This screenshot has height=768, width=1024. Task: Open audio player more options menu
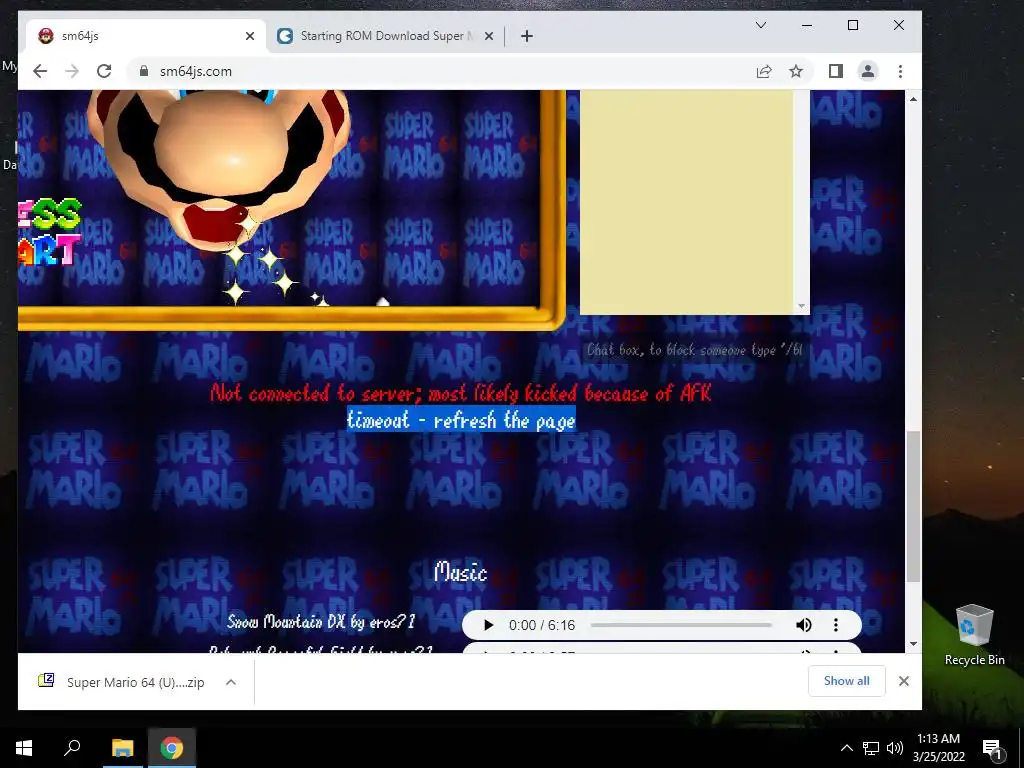tap(835, 625)
